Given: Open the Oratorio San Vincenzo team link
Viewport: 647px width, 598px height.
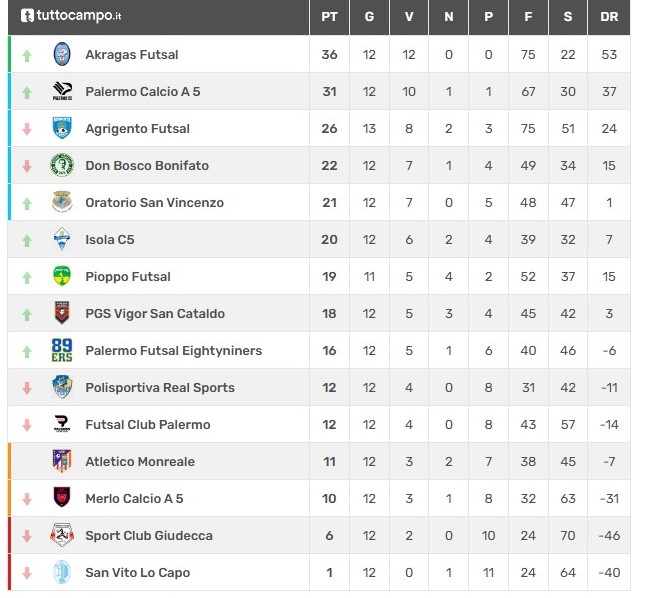Looking at the screenshot, I should tap(154, 203).
